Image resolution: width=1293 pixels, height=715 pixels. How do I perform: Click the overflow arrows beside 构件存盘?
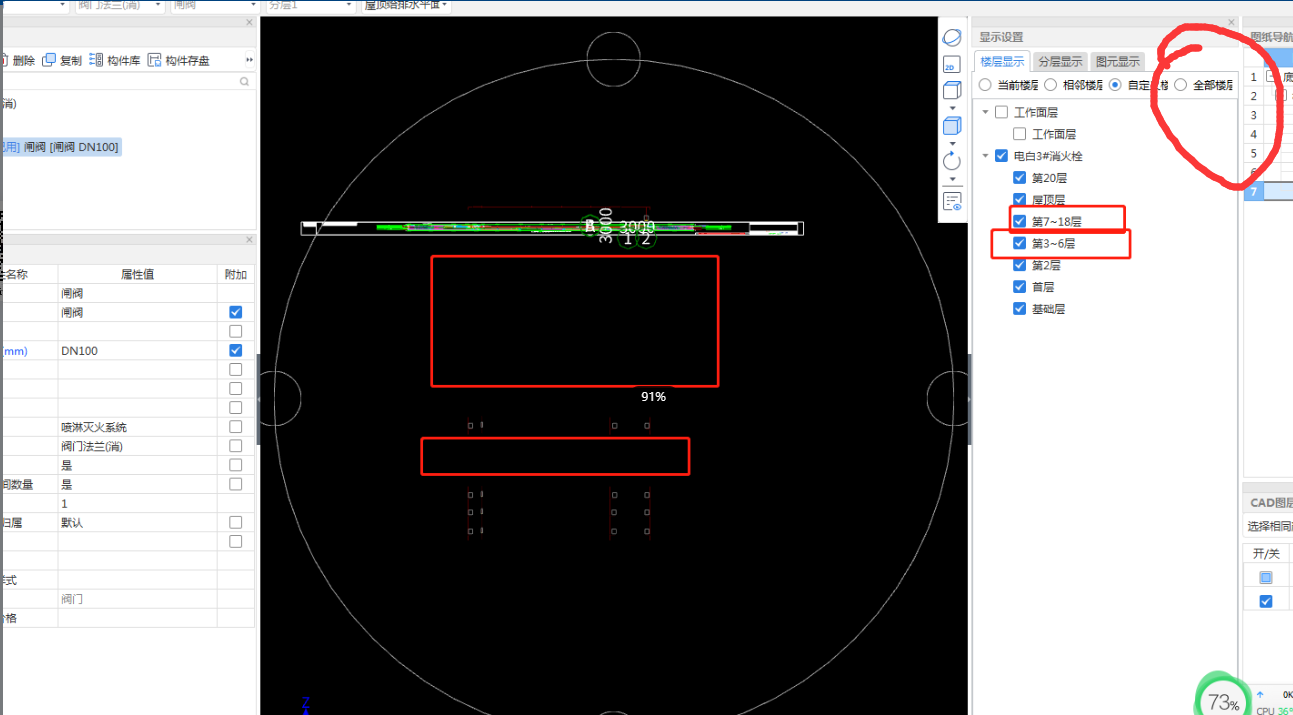coord(249,60)
